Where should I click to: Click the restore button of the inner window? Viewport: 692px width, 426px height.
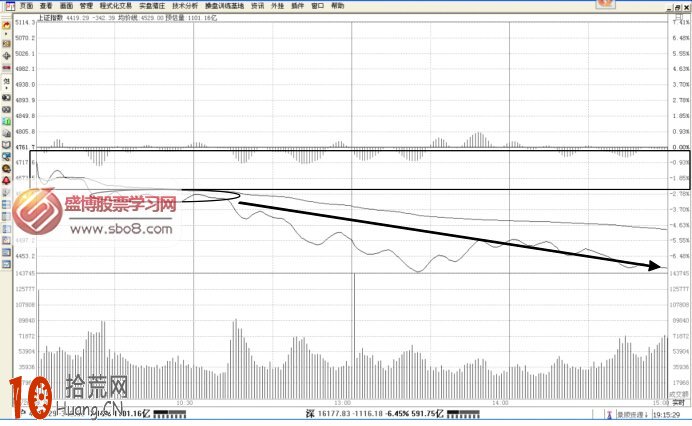pyautogui.click(x=677, y=7)
